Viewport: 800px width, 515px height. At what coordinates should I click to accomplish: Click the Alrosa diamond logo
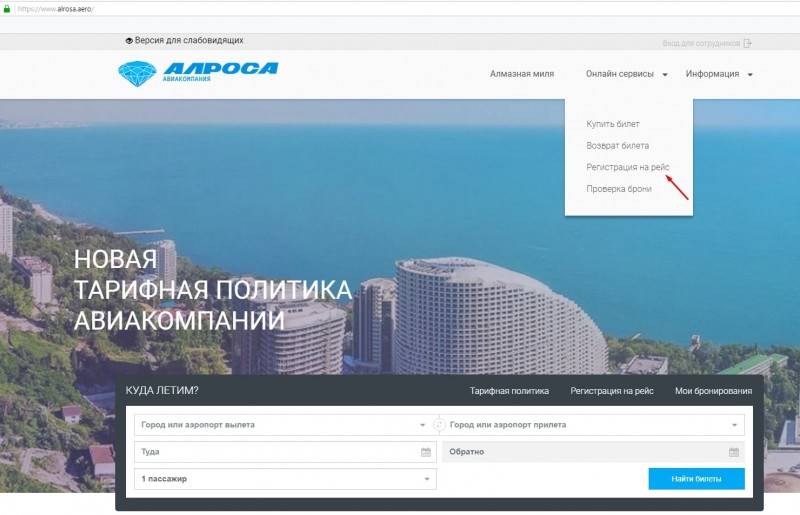click(x=137, y=73)
